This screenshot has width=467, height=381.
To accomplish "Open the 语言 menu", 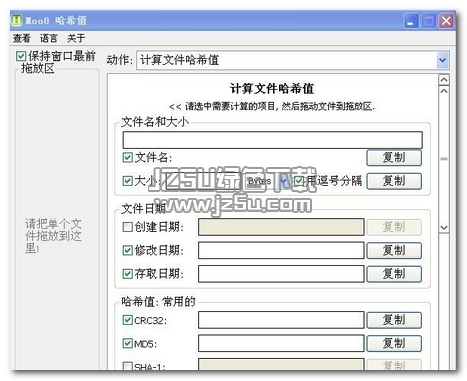I will (x=49, y=38).
